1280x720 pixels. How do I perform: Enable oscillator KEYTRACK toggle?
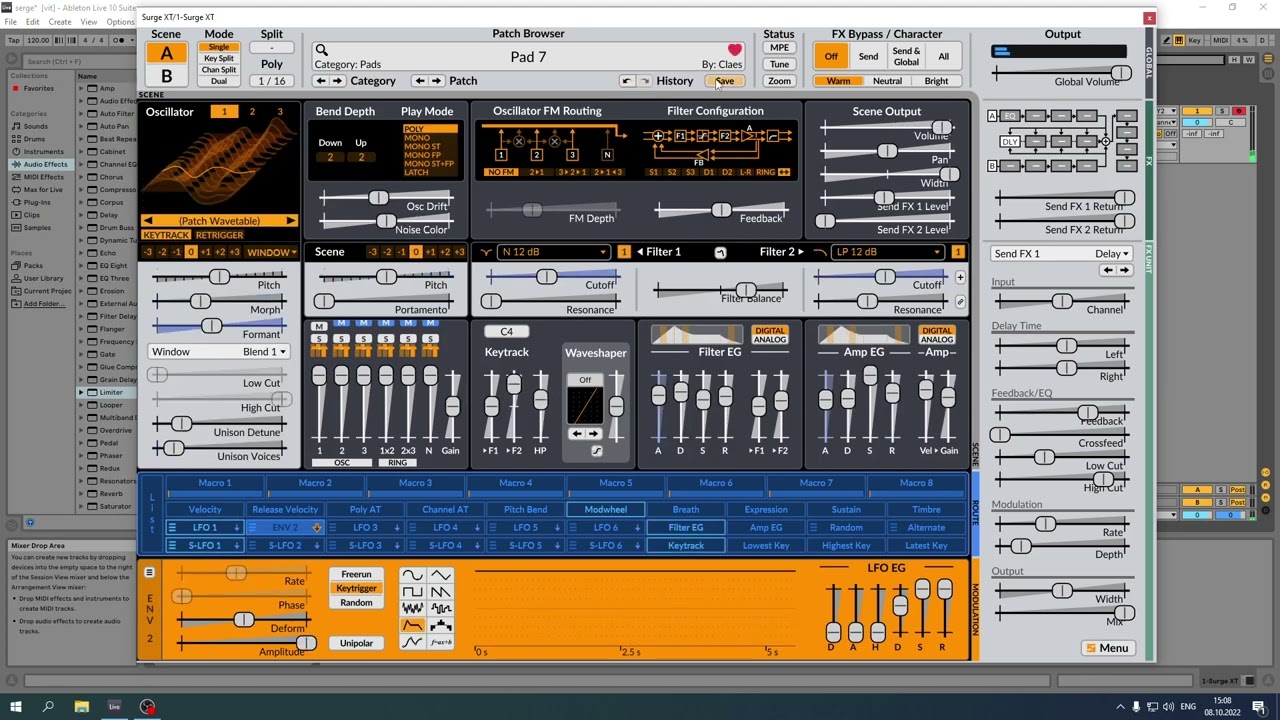(x=166, y=235)
